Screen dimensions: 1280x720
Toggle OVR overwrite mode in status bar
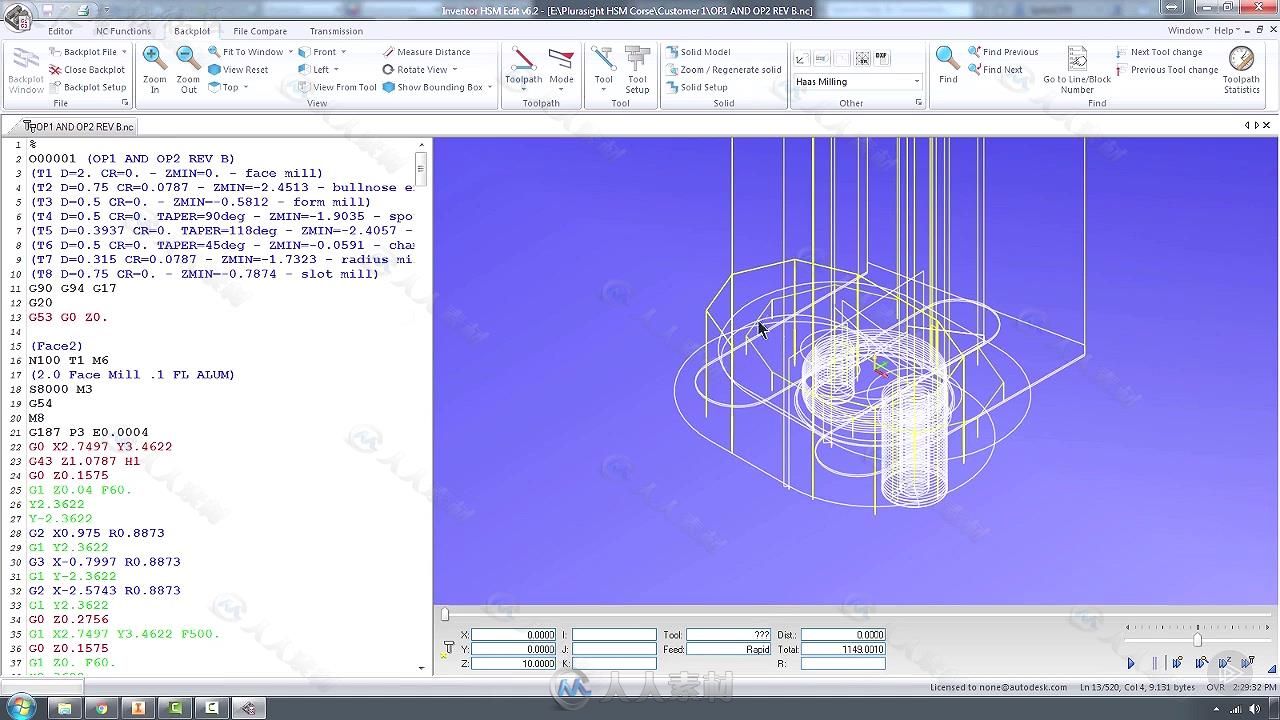pos(1215,687)
